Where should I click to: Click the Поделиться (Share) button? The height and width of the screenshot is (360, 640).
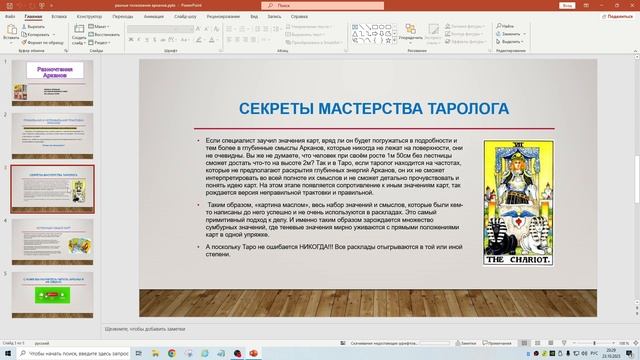[x=618, y=17]
